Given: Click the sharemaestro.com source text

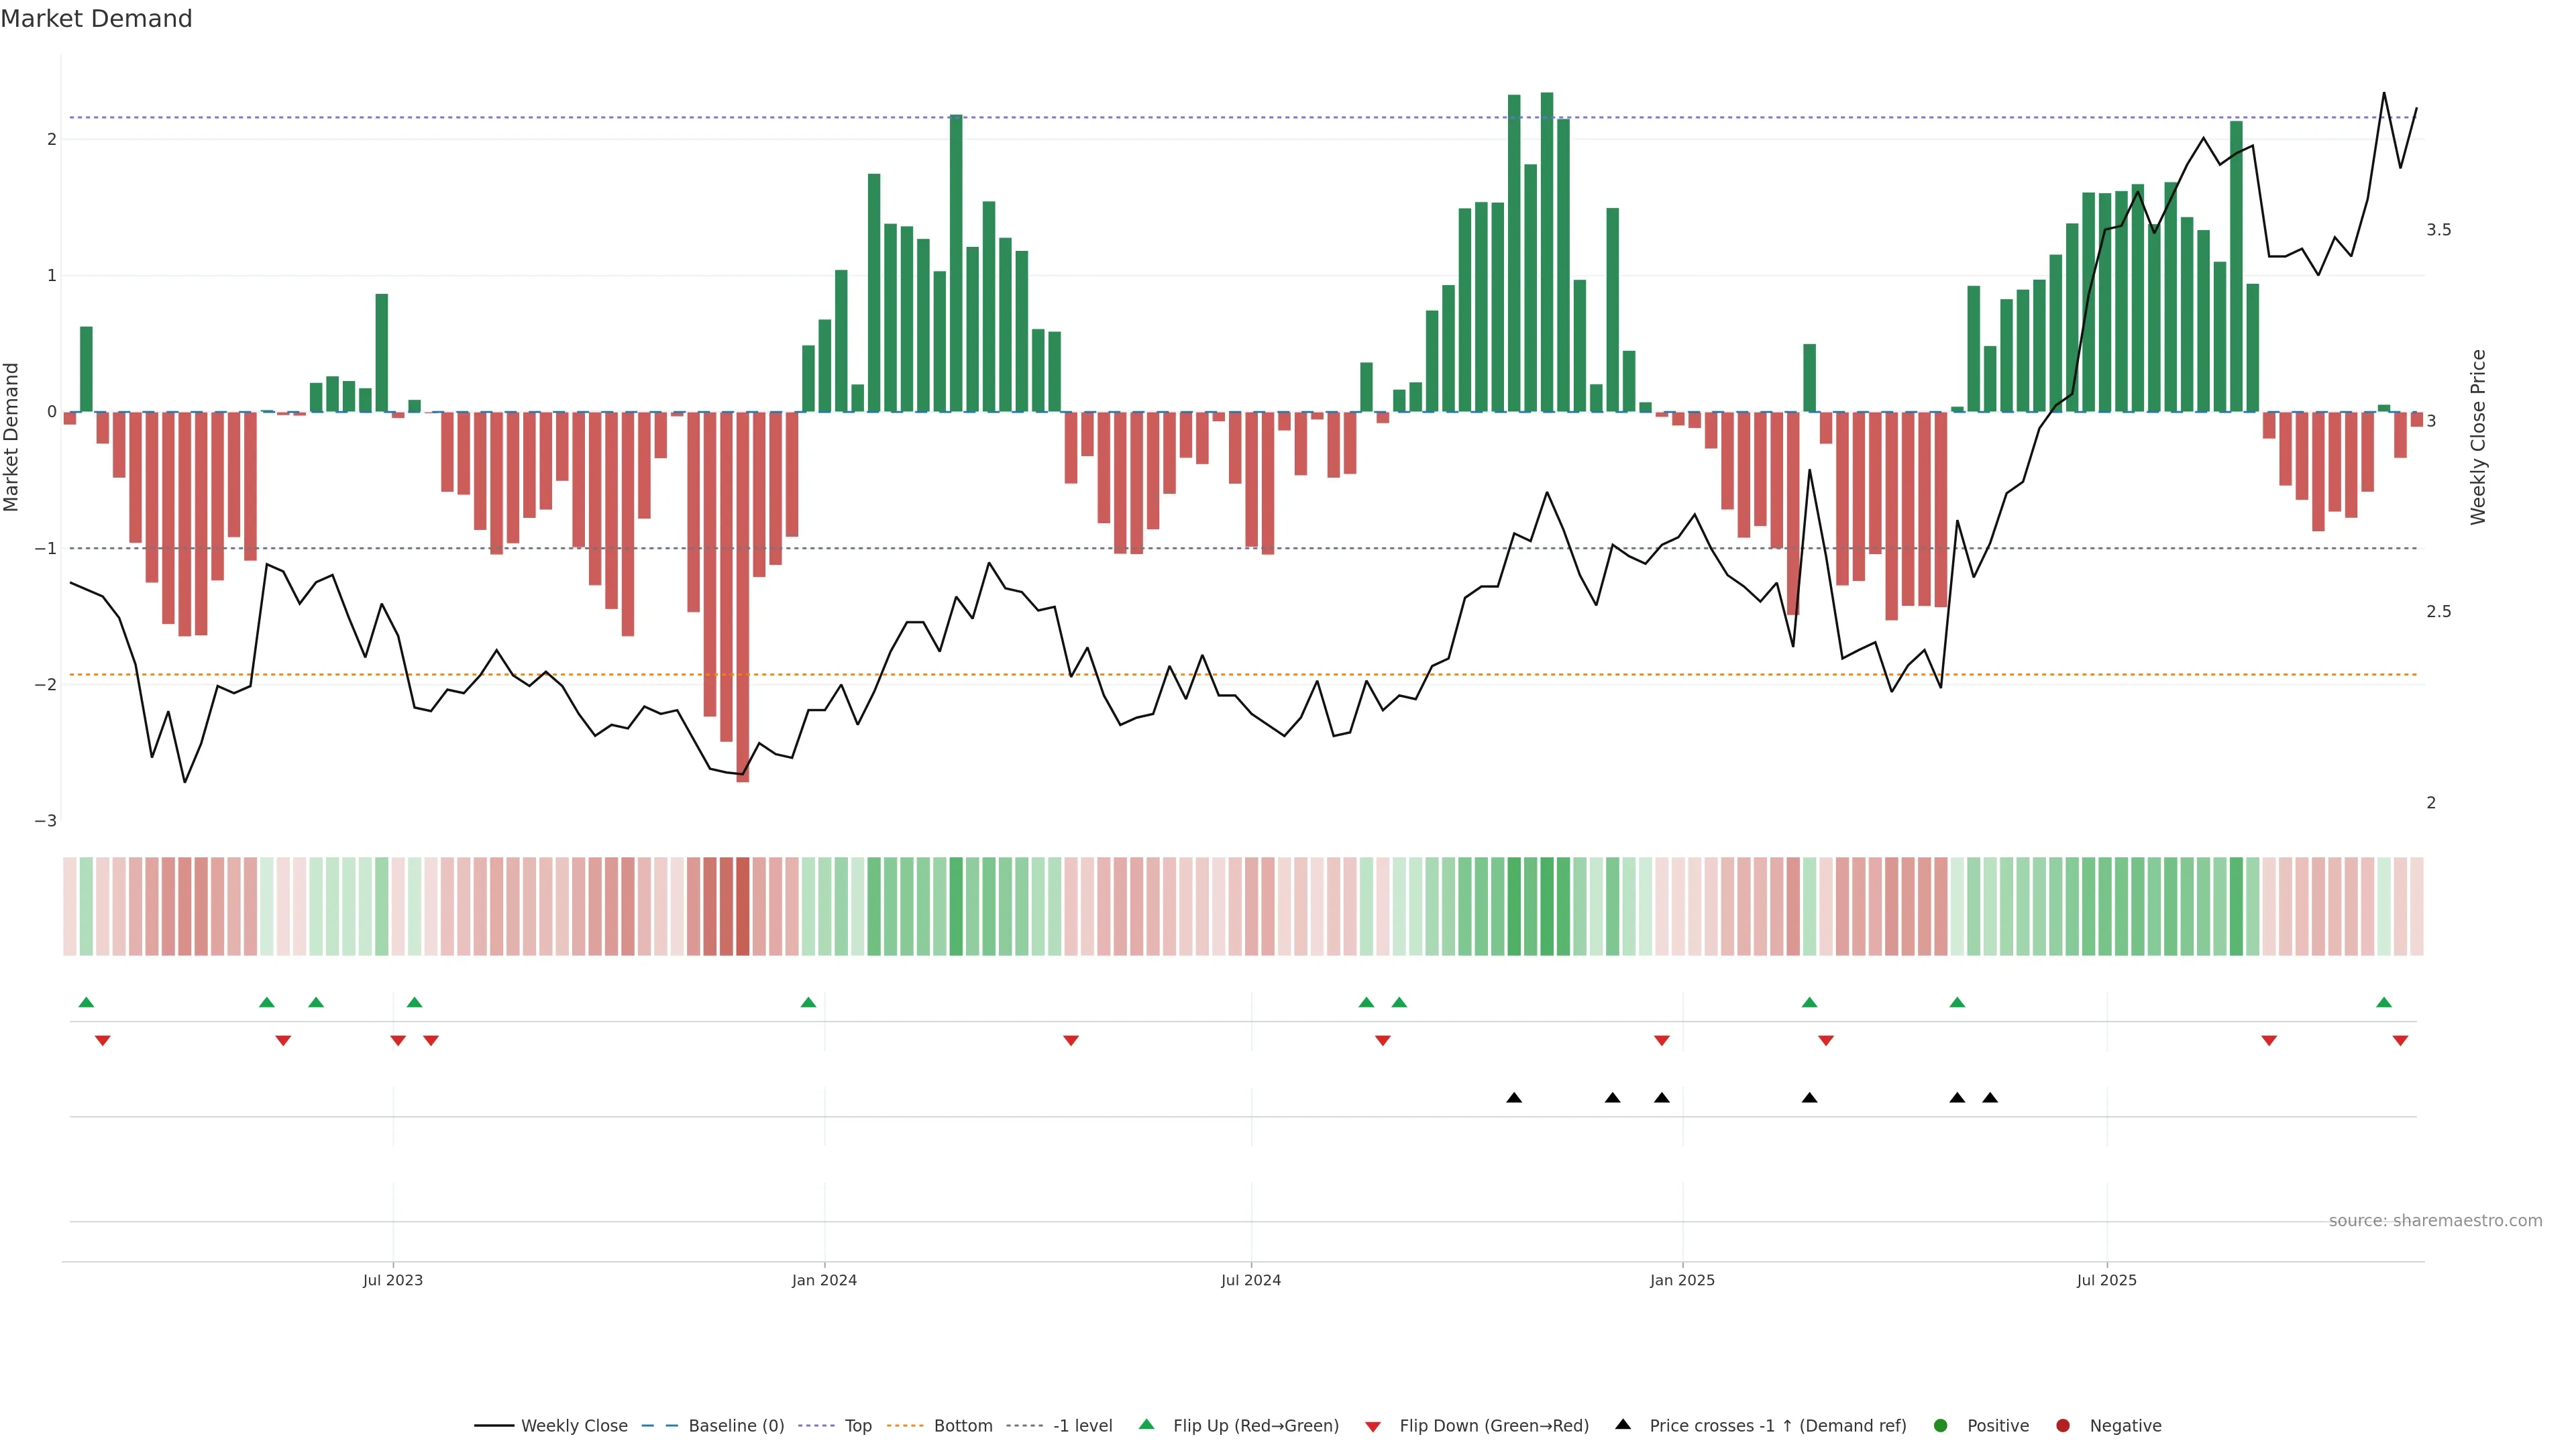Looking at the screenshot, I should pos(2435,1221).
